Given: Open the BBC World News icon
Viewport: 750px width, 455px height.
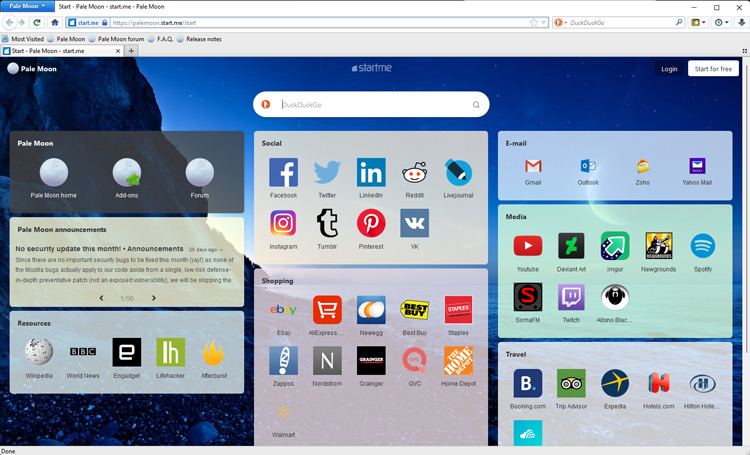Looking at the screenshot, I should tap(83, 352).
